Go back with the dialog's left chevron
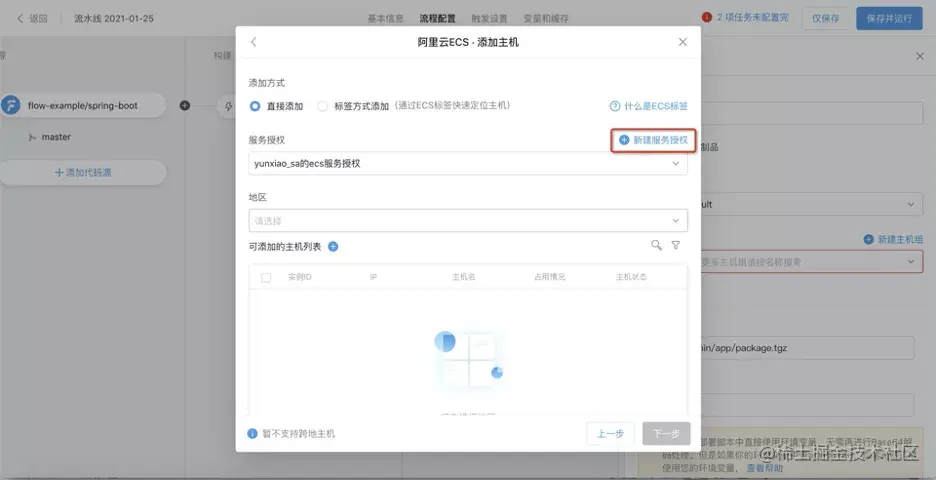Image resolution: width=936 pixels, height=480 pixels. pos(254,42)
